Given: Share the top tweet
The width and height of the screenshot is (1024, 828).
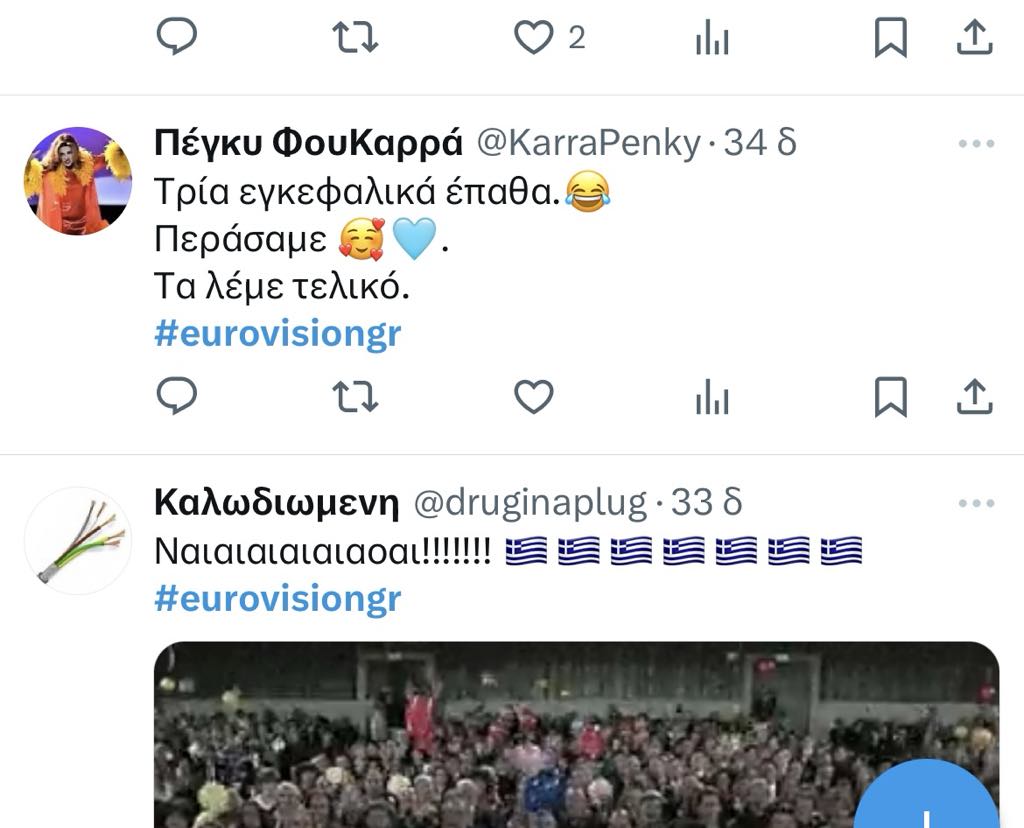Looking at the screenshot, I should [x=974, y=37].
